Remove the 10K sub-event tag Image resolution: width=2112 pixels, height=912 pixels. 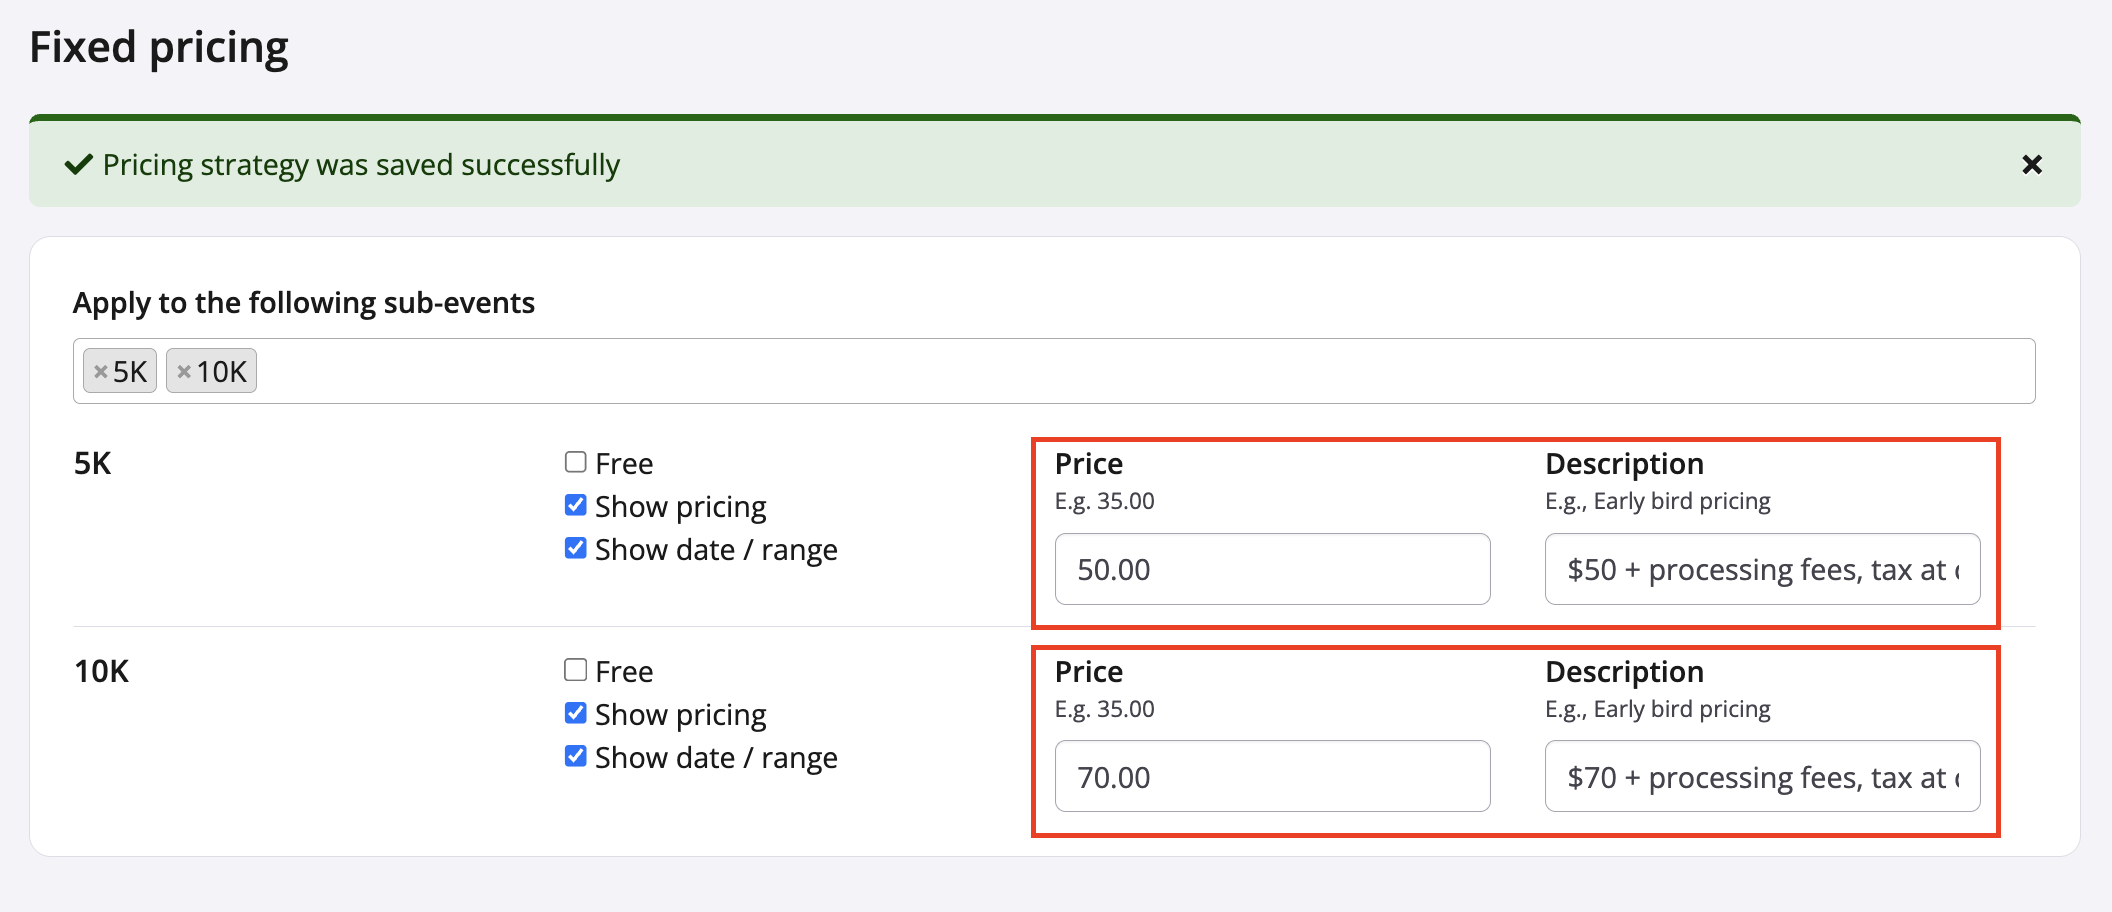point(184,372)
